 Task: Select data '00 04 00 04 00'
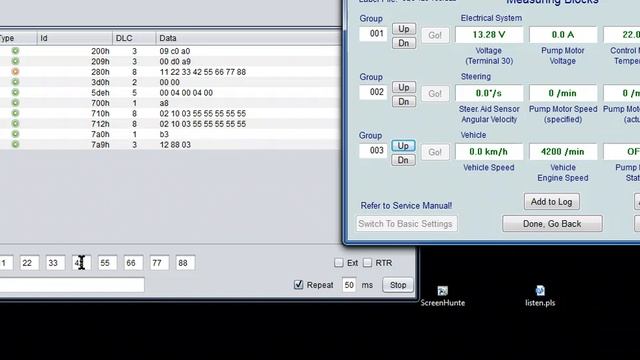click(186, 93)
